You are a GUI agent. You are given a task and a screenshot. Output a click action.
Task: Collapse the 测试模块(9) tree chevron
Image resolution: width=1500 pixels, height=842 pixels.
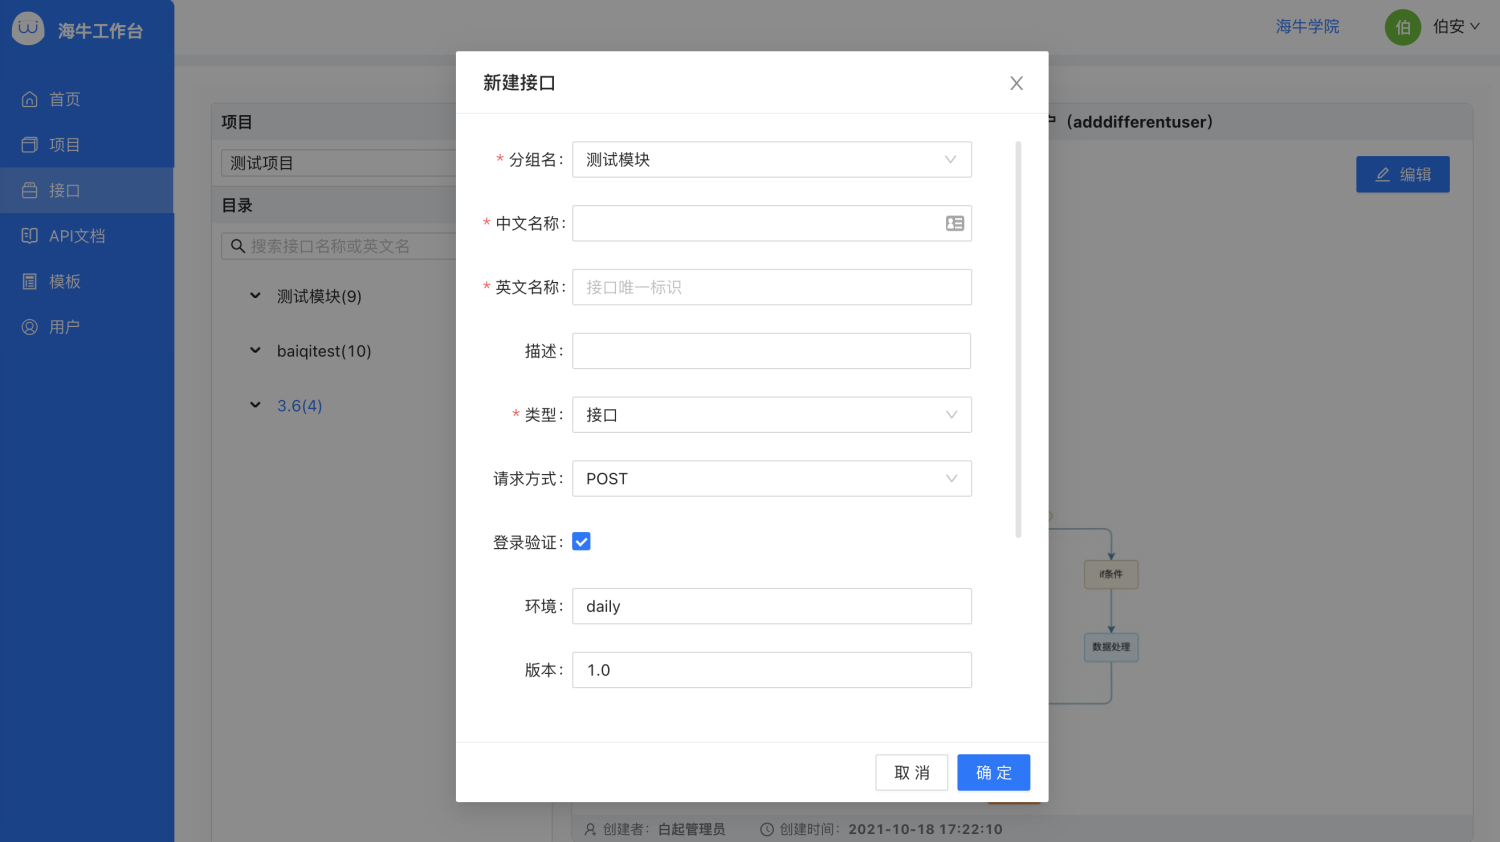pos(255,296)
